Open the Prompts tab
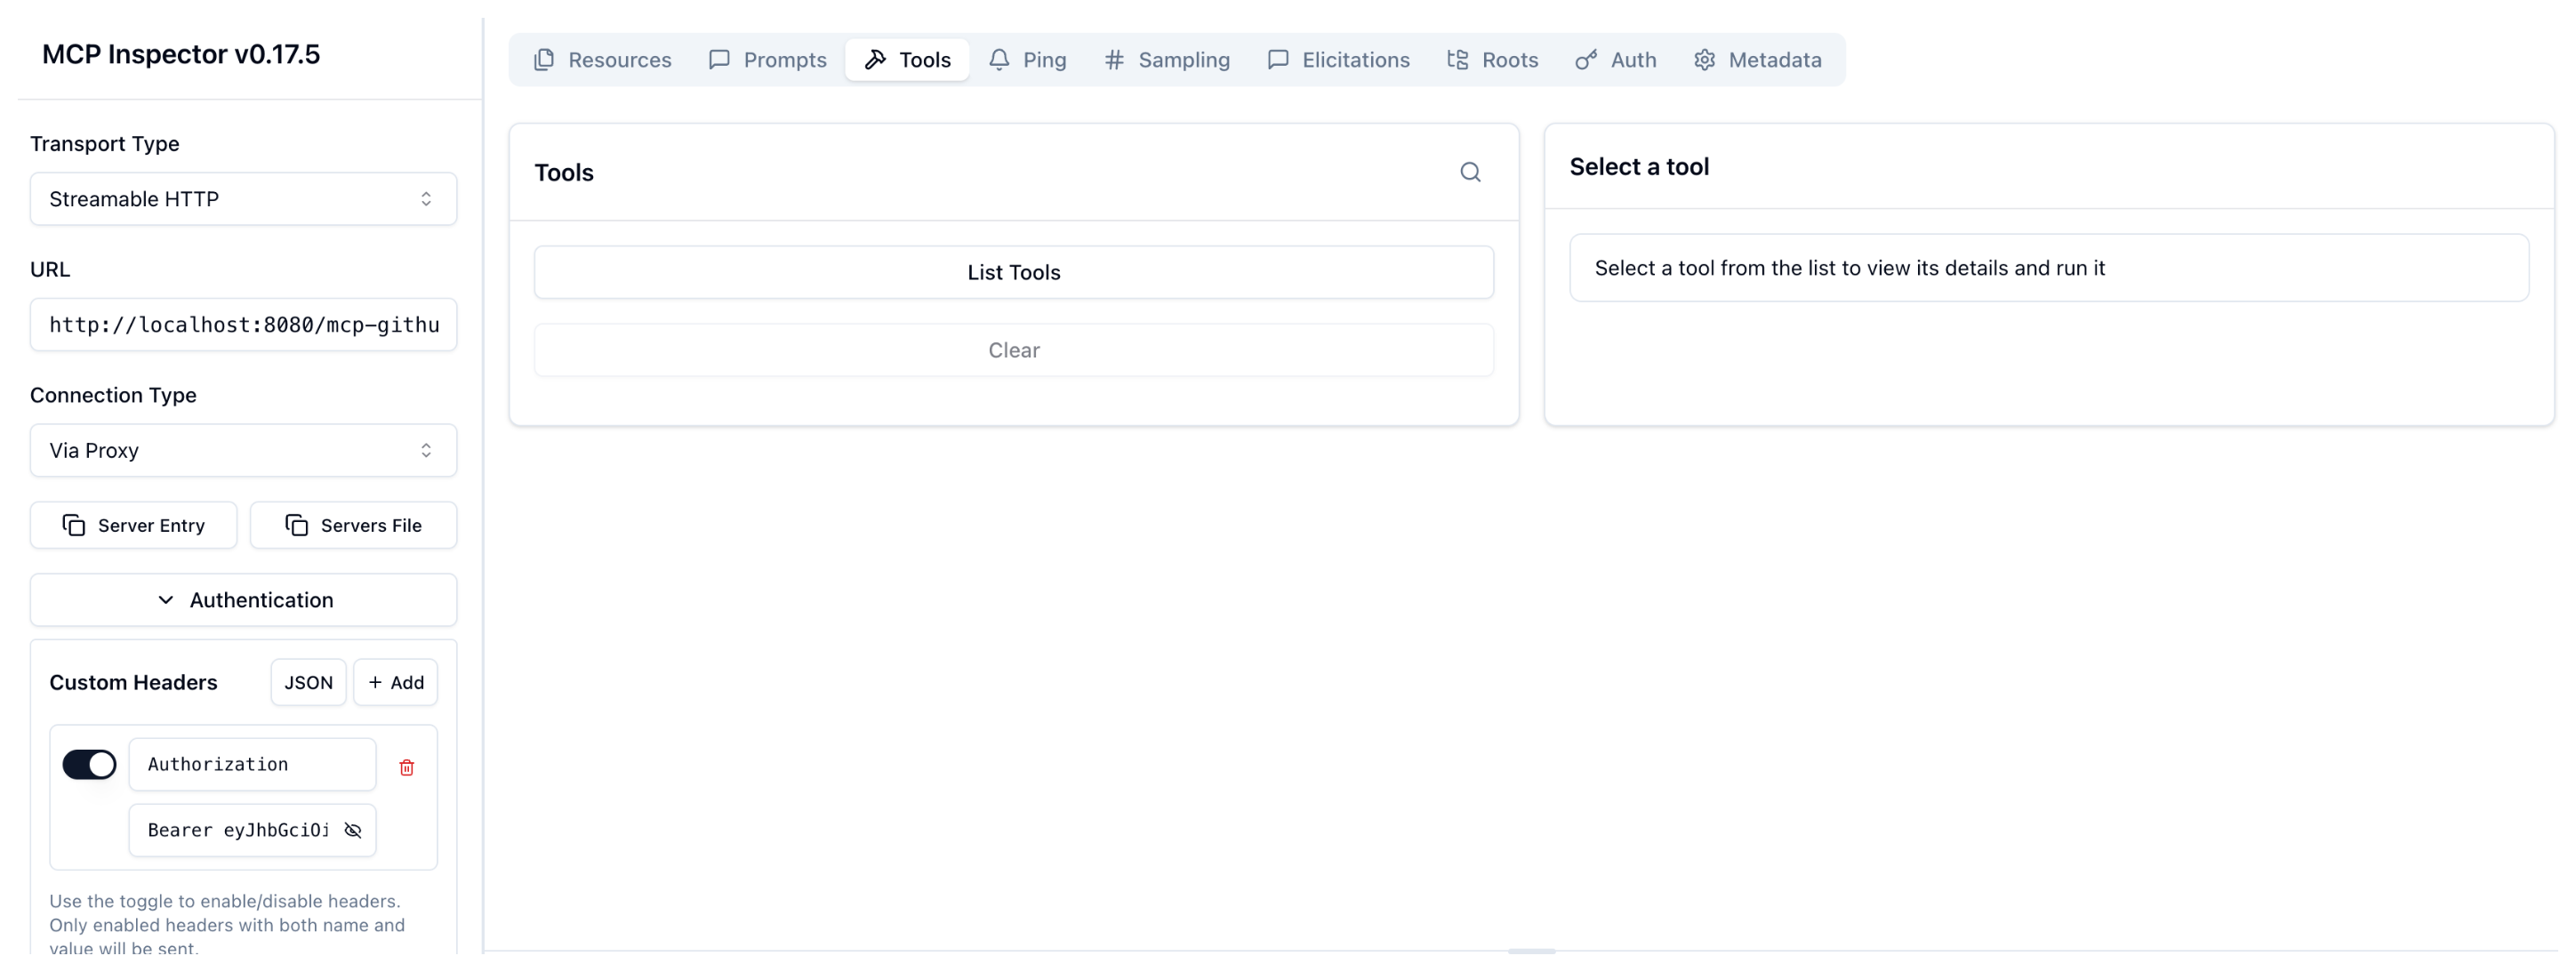Image resolution: width=2576 pixels, height=972 pixels. tap(767, 60)
